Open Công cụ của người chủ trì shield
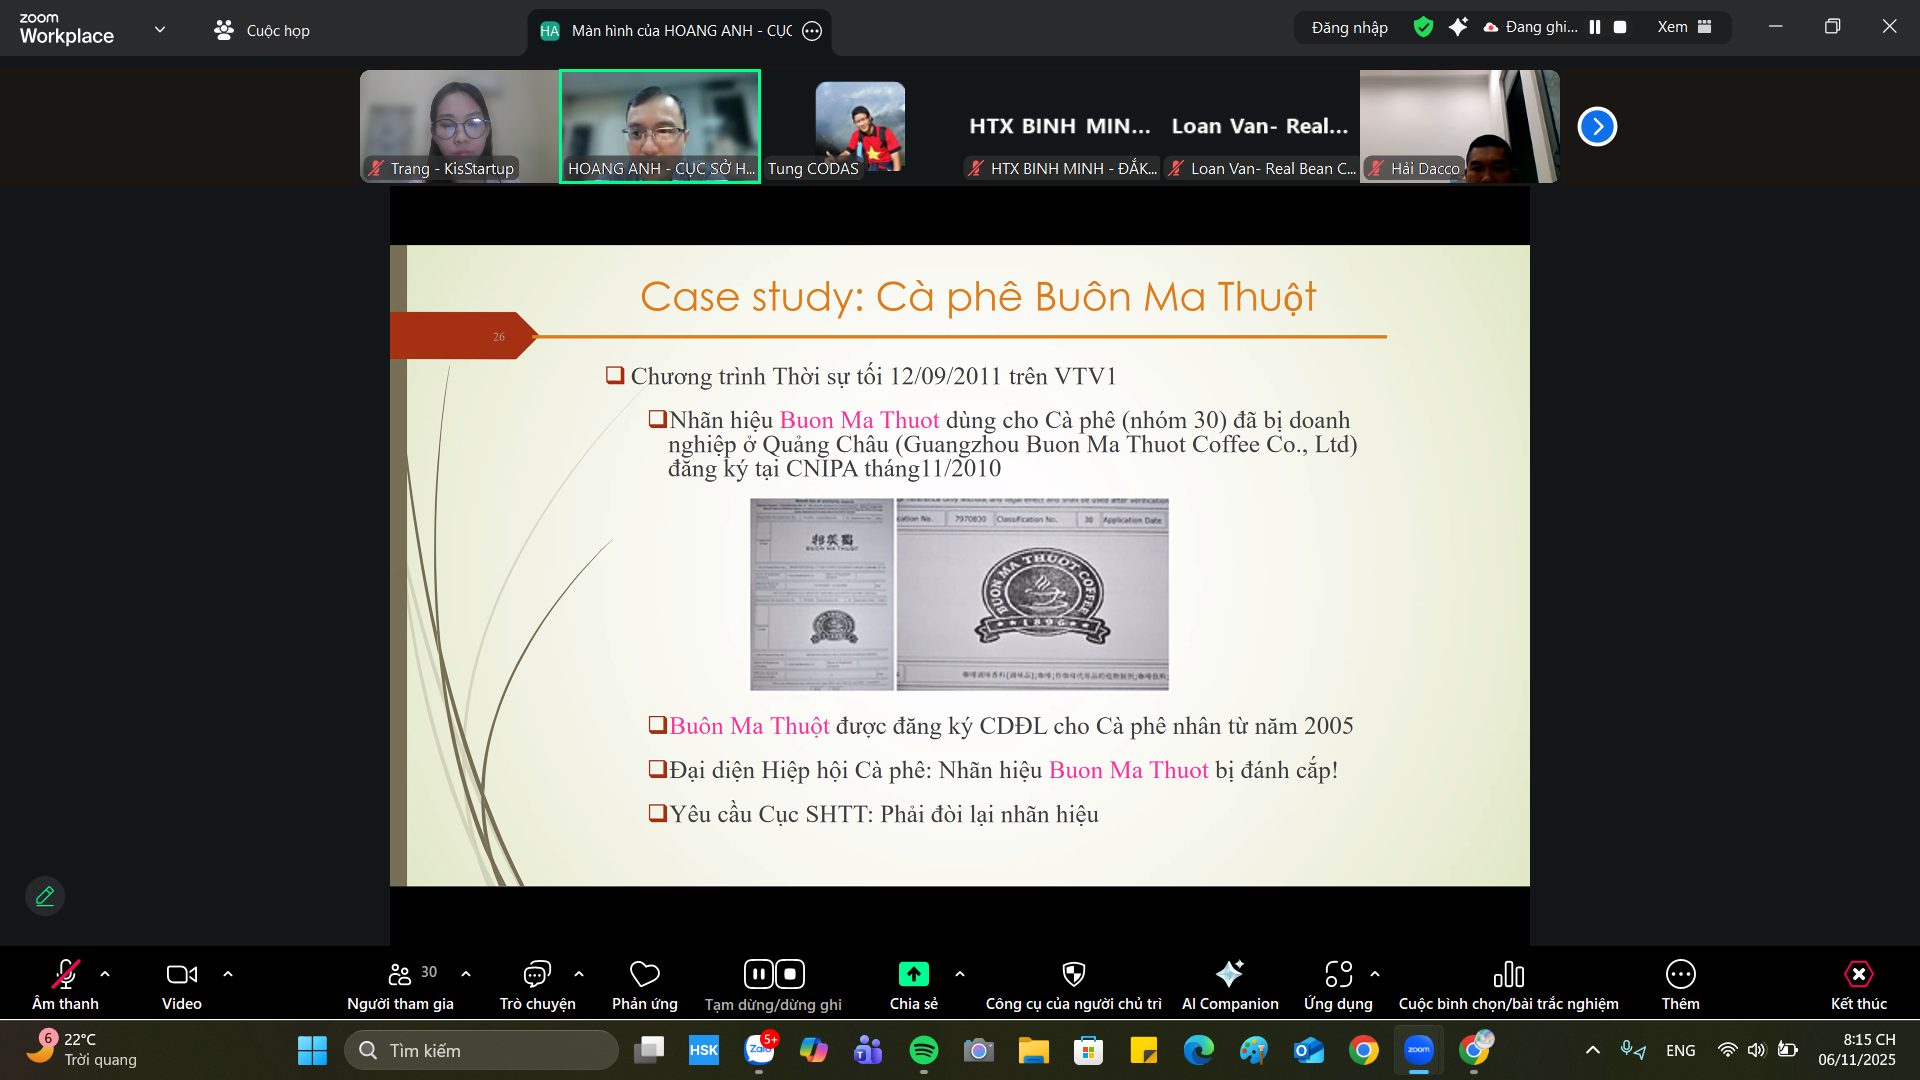Viewport: 1920px width, 1080px height. 1073,974
